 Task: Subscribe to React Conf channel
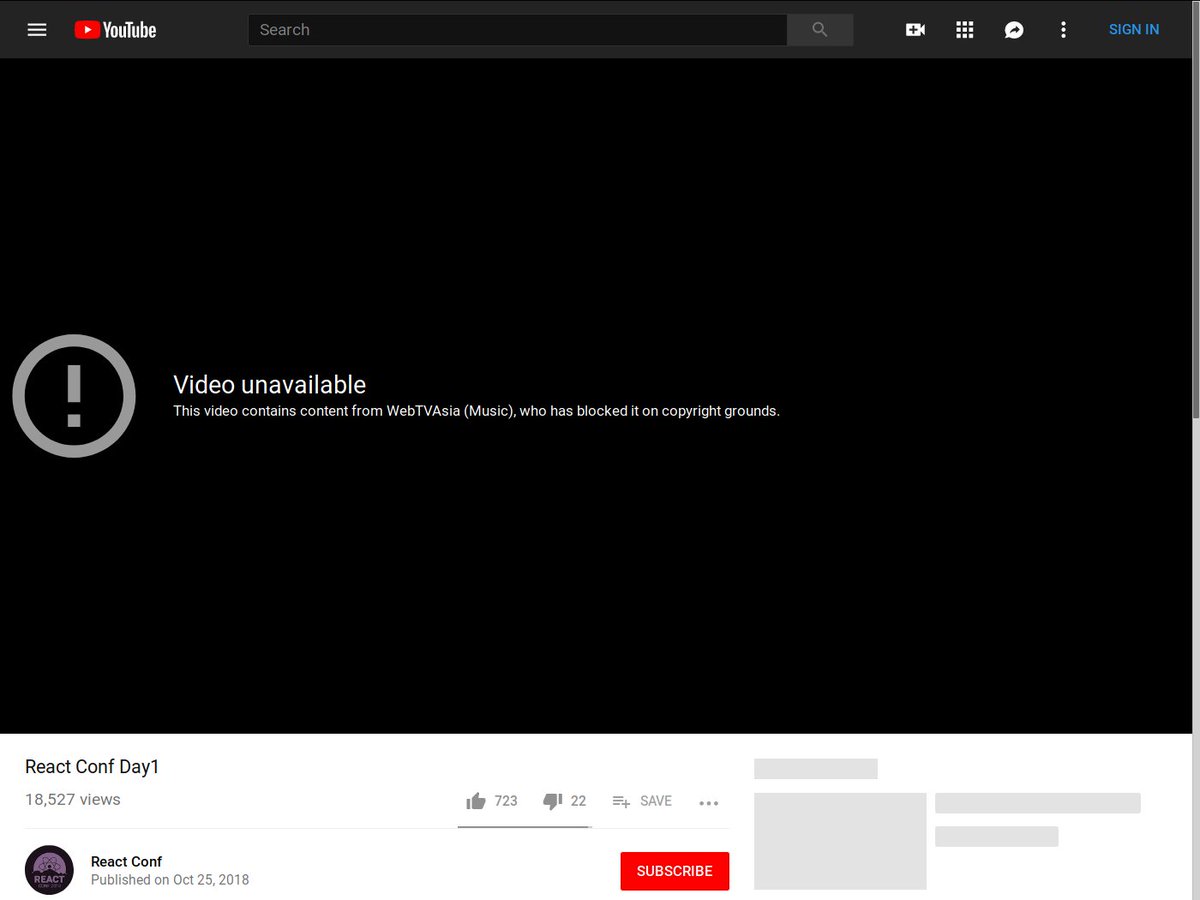coord(675,871)
